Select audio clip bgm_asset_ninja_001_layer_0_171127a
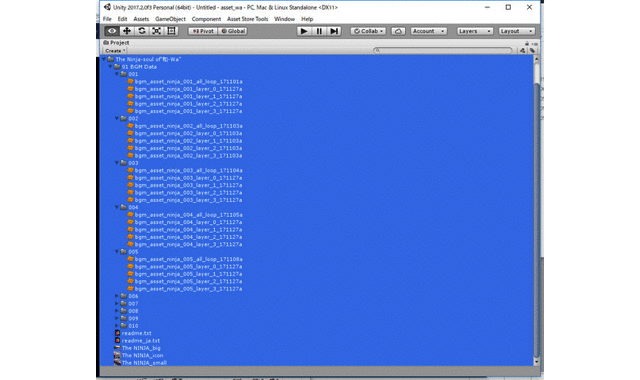The image size is (640, 380). [188, 89]
